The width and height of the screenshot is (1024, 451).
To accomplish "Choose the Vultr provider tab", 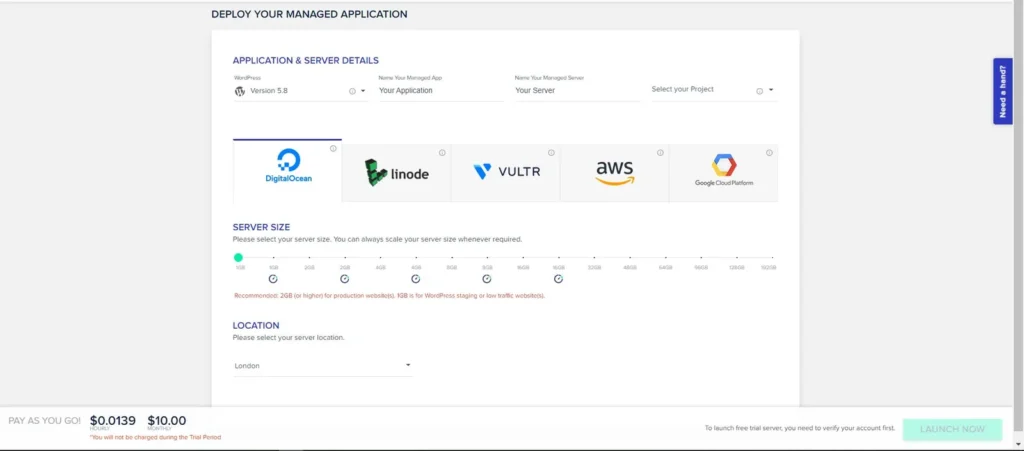I will [x=505, y=173].
